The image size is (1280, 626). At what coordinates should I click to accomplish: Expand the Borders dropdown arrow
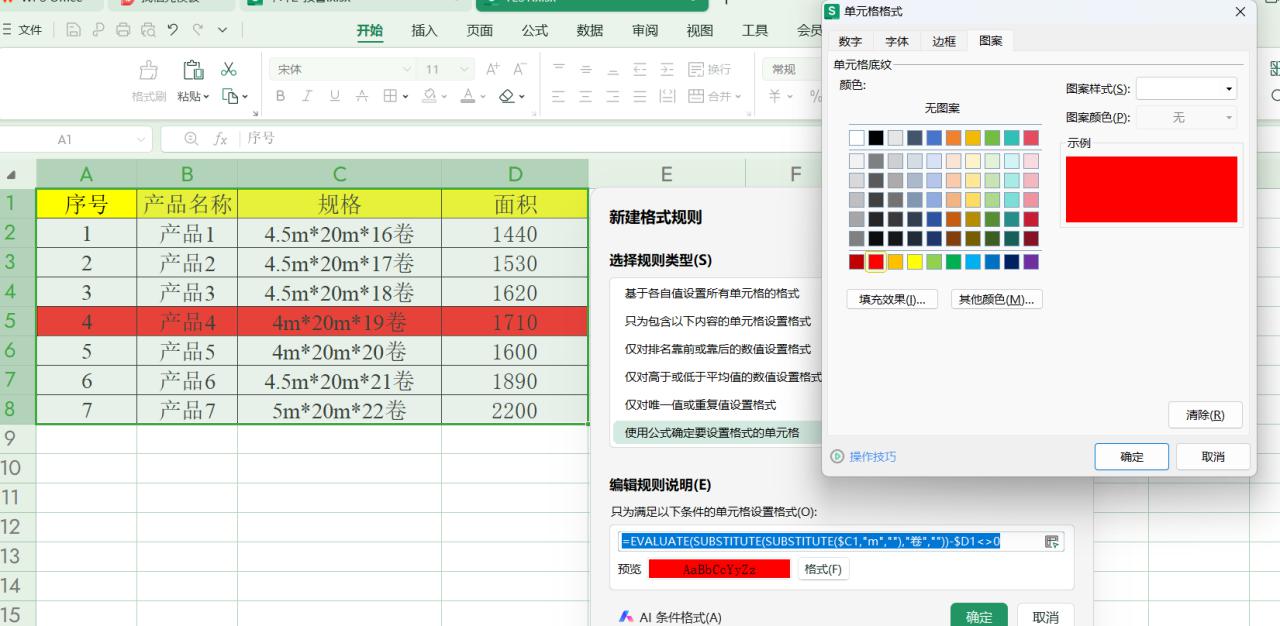(x=404, y=96)
